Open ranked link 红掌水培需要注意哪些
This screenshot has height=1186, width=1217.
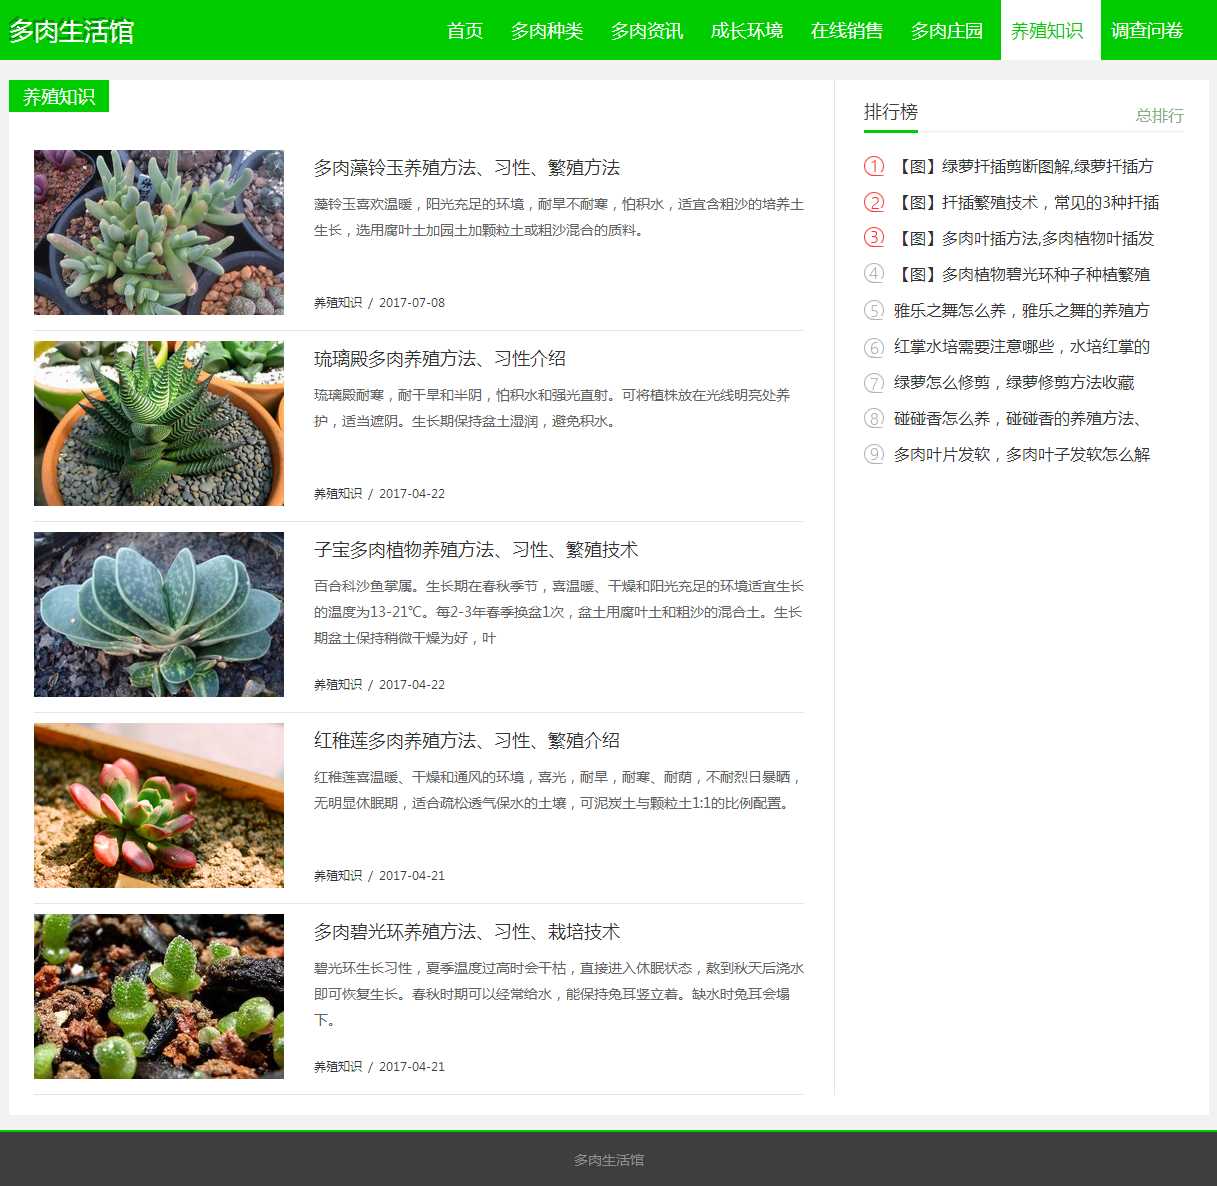click(1021, 347)
